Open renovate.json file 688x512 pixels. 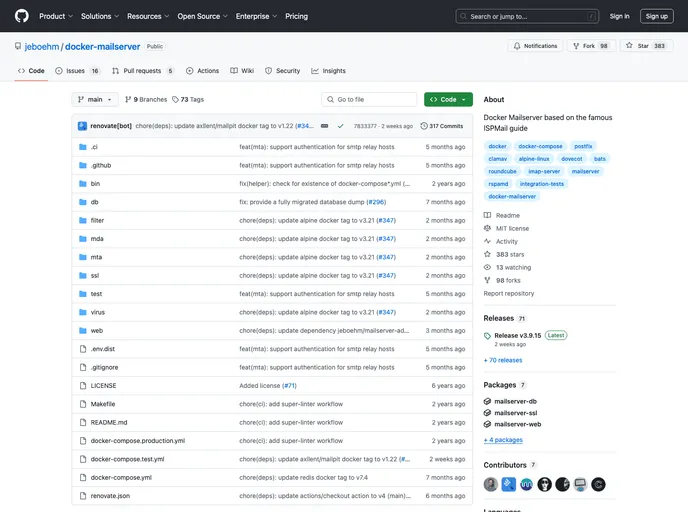pos(110,496)
